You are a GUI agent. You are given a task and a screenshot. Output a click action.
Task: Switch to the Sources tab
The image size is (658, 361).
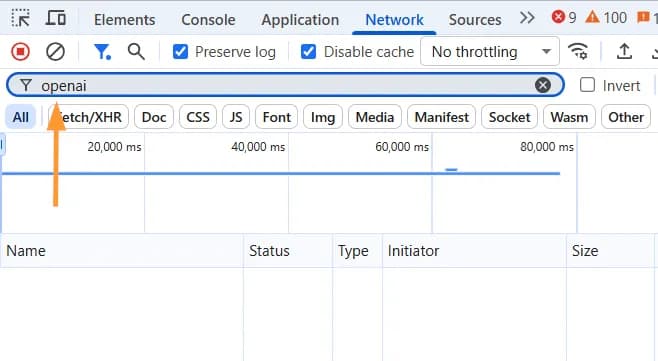(x=475, y=20)
